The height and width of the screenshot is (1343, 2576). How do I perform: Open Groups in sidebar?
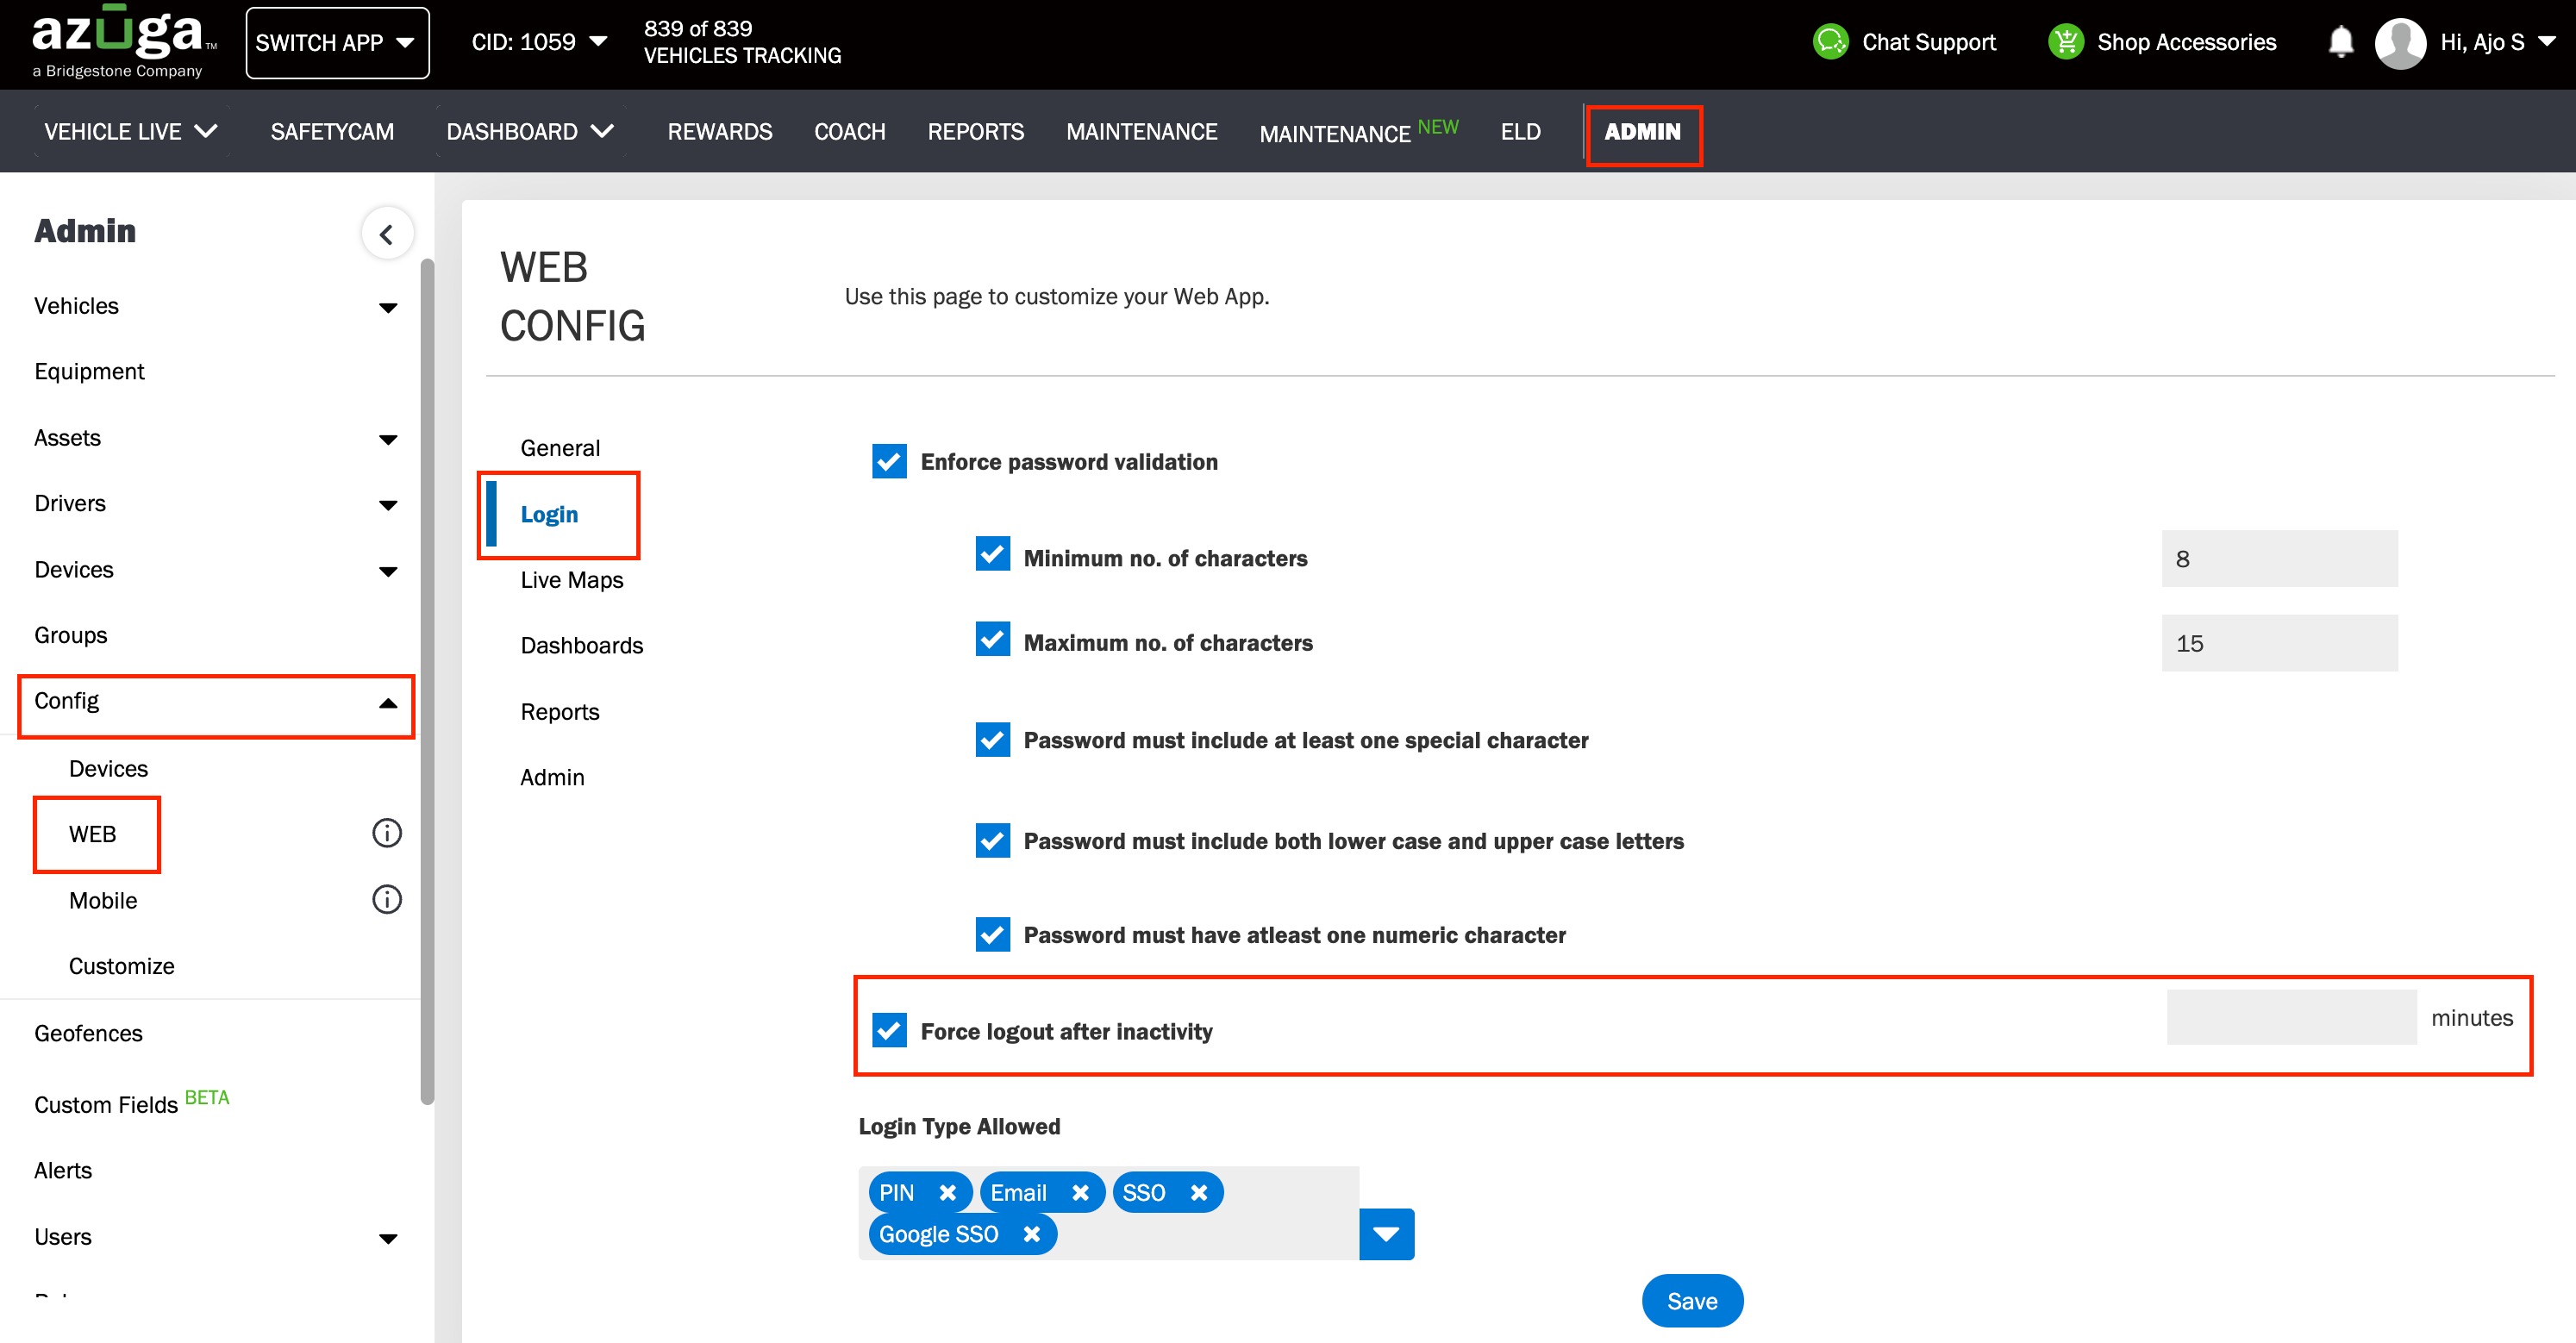[x=70, y=635]
